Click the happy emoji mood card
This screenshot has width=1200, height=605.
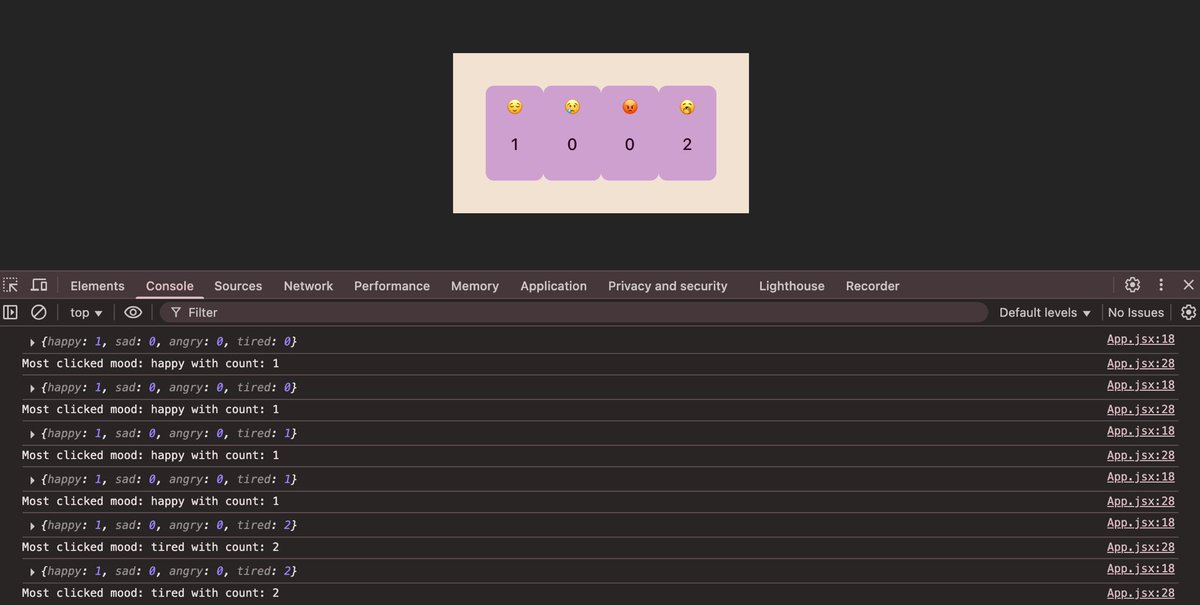(x=514, y=133)
